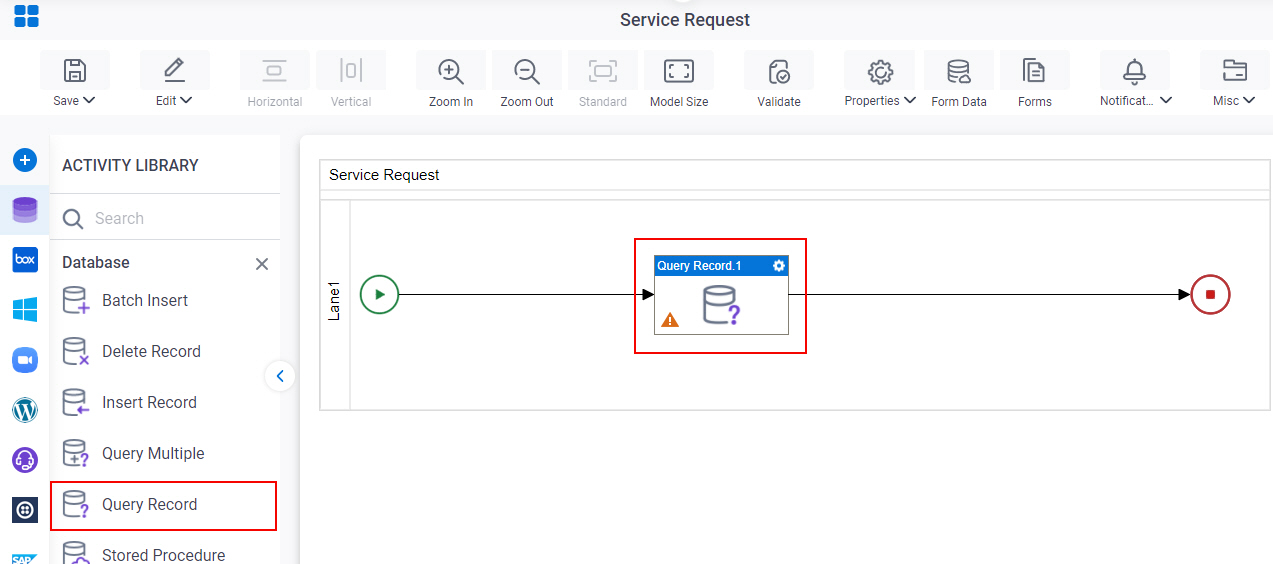The image size is (1273, 564).
Task: Click the activity library Search field
Action: click(x=165, y=218)
